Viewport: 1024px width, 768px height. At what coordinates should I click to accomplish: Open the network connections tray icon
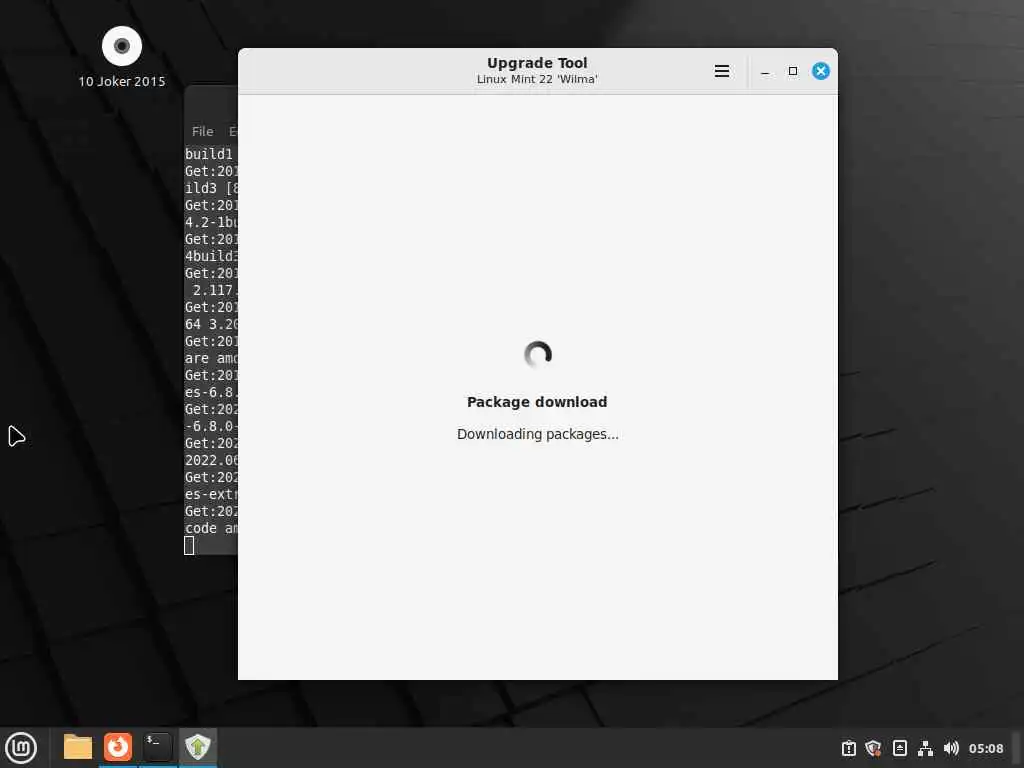click(925, 748)
